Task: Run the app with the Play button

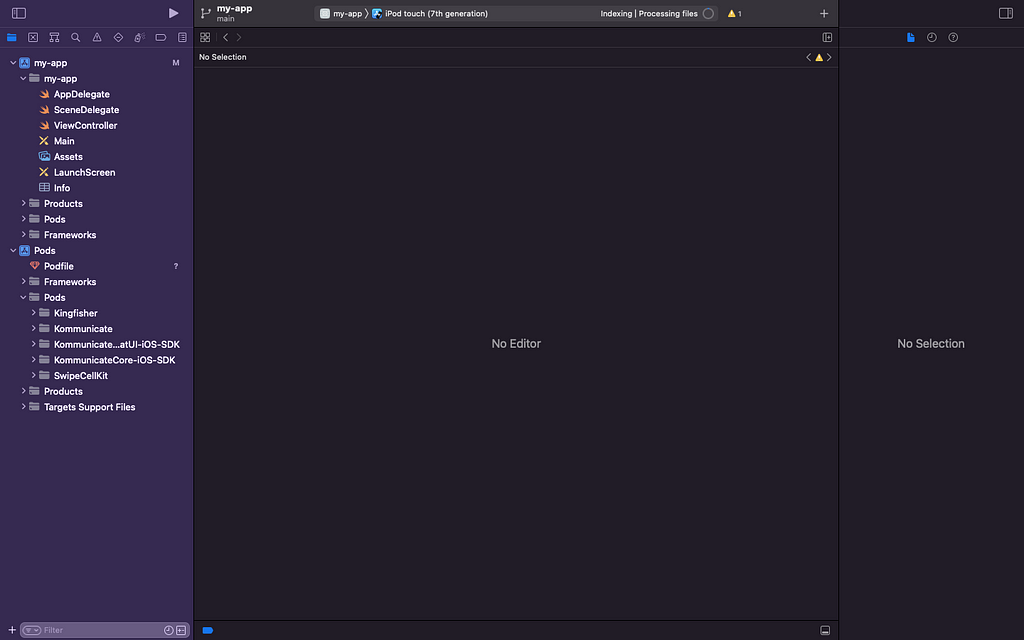Action: [x=173, y=13]
